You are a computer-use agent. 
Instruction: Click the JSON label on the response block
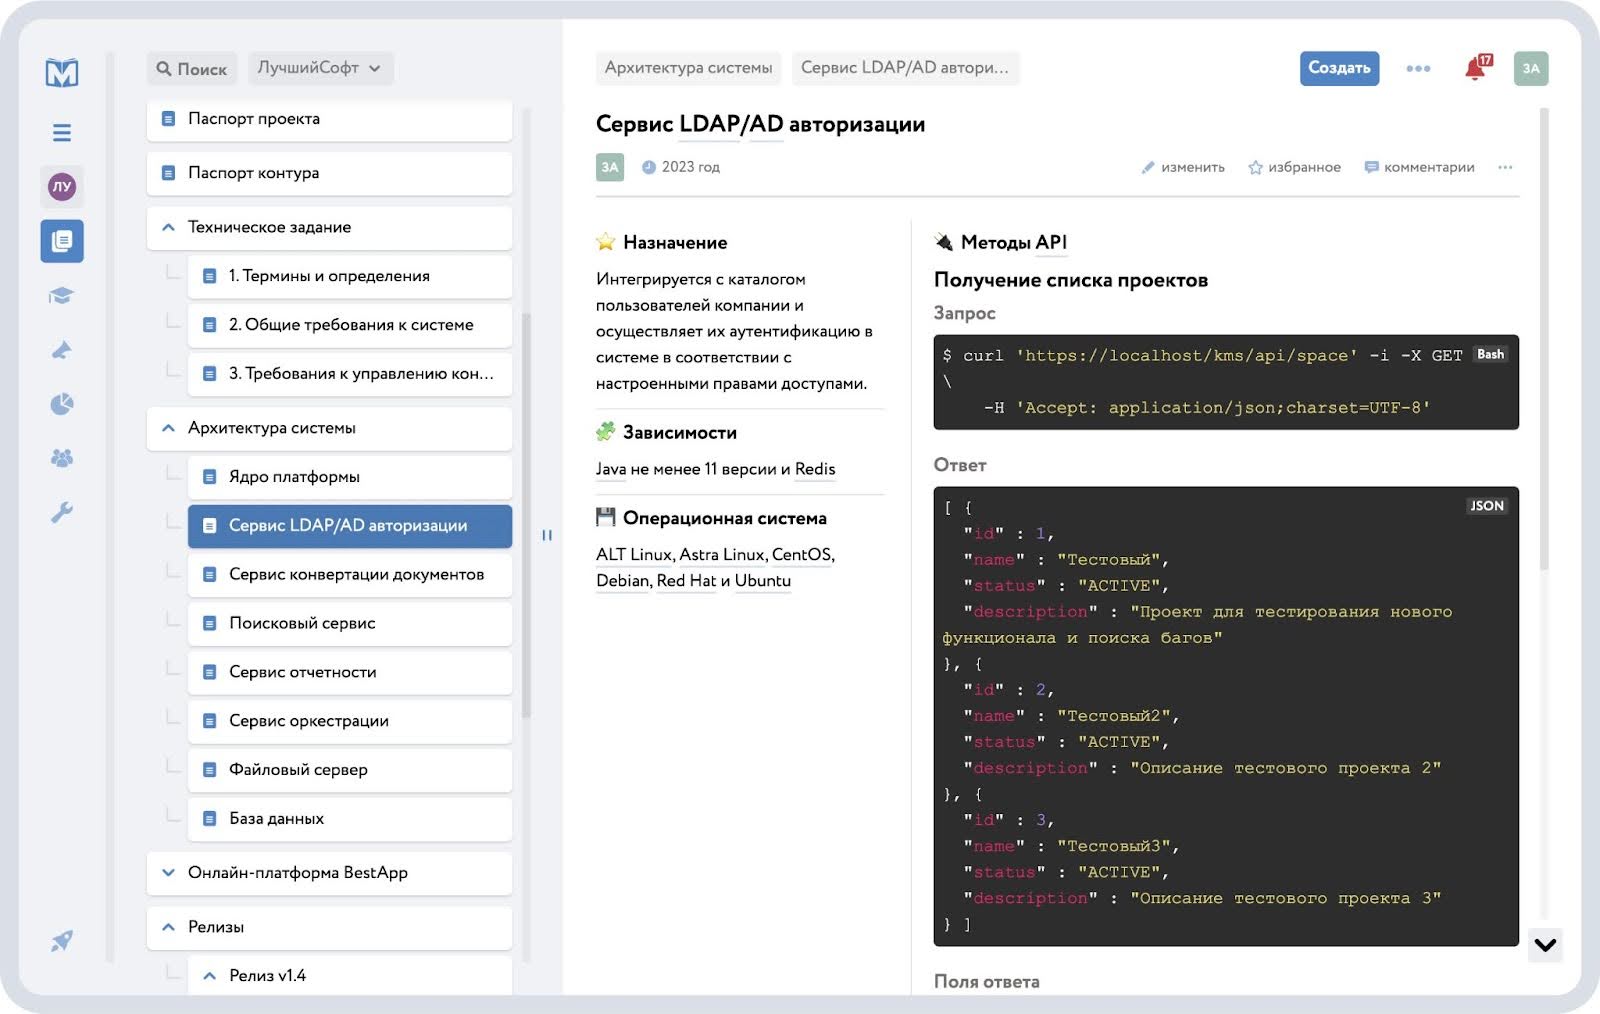[1487, 506]
